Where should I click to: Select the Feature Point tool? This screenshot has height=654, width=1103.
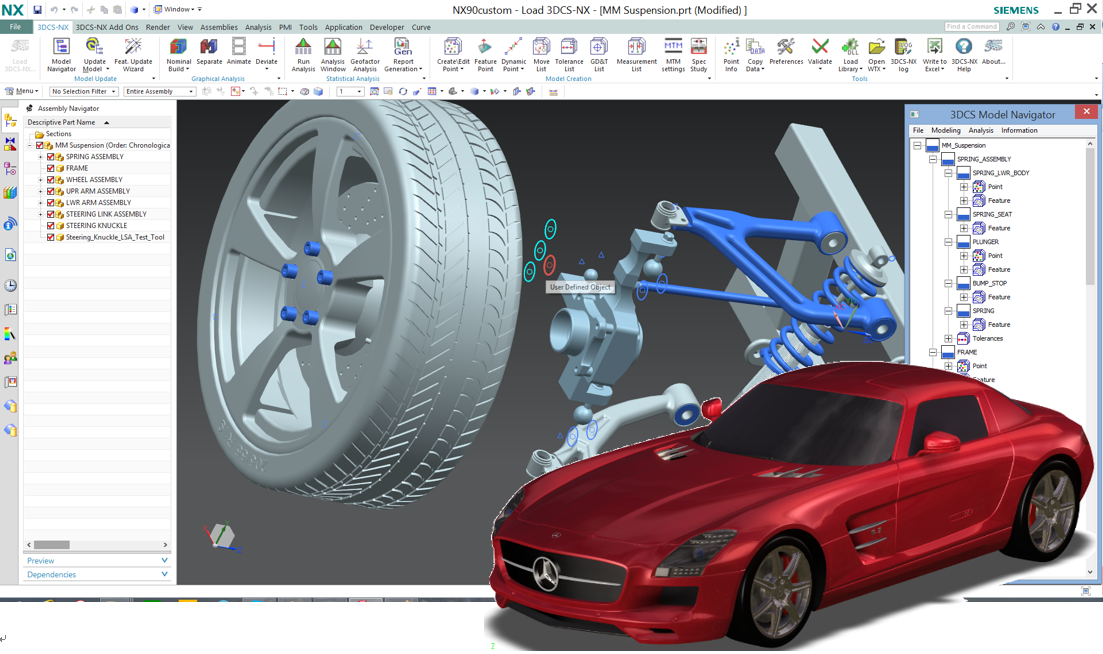[485, 54]
